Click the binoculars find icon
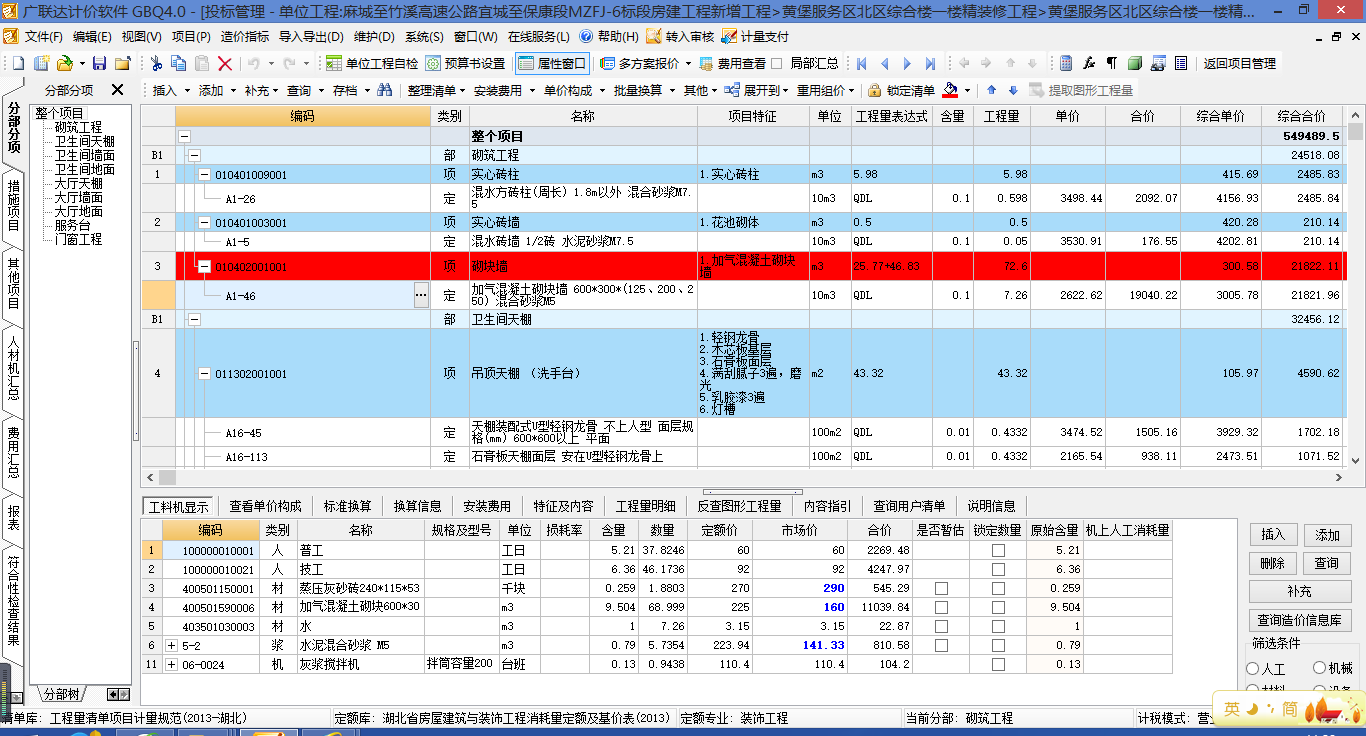The height and width of the screenshot is (736, 1366). [x=384, y=90]
